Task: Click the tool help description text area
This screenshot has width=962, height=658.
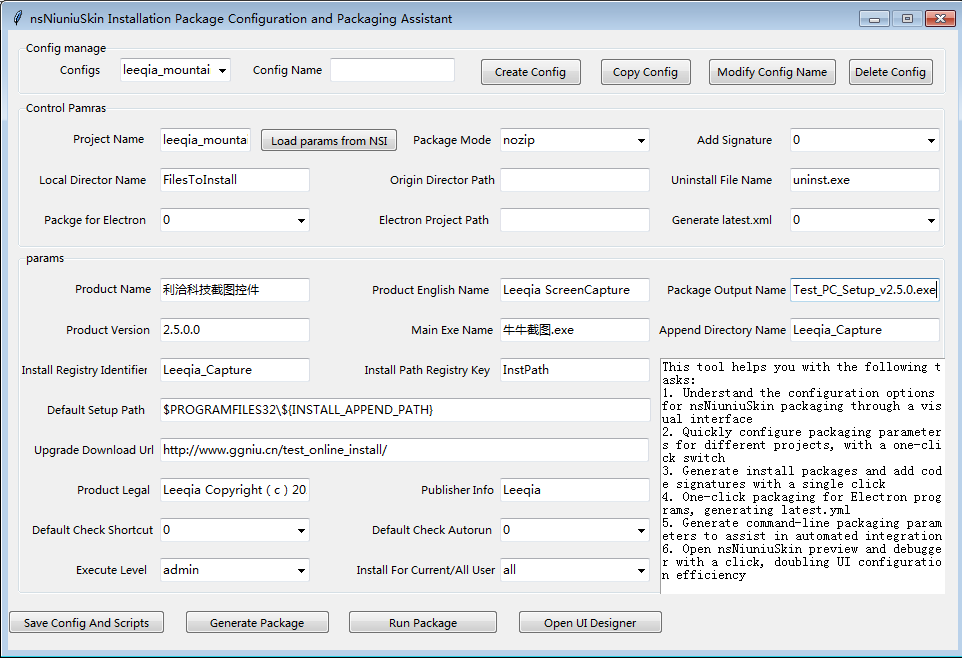Action: point(802,476)
